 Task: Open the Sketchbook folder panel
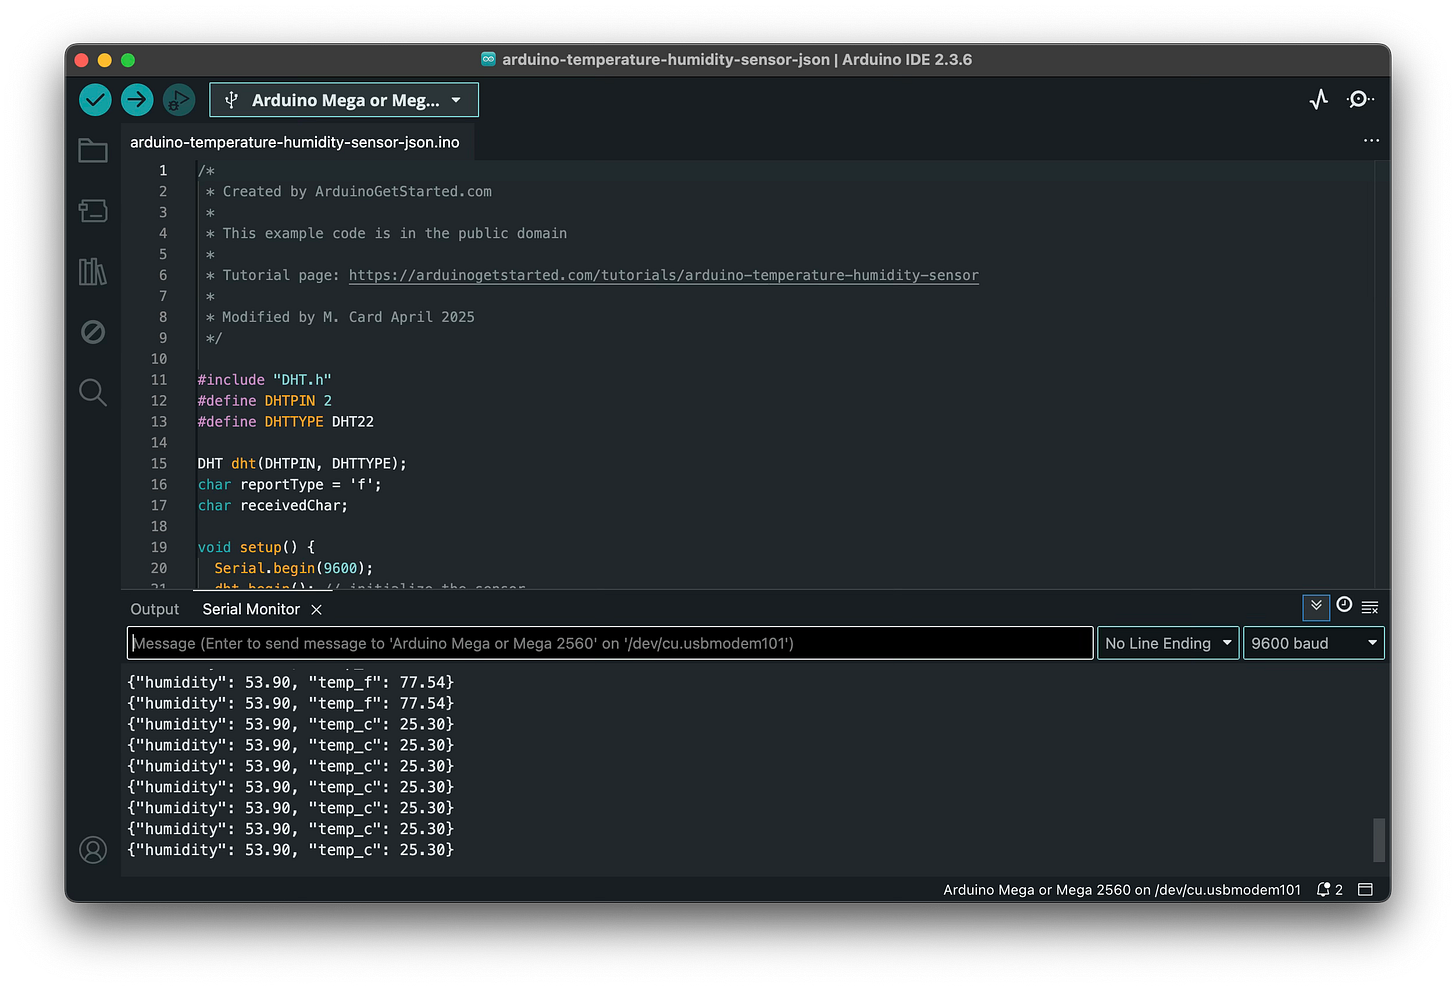pyautogui.click(x=92, y=150)
